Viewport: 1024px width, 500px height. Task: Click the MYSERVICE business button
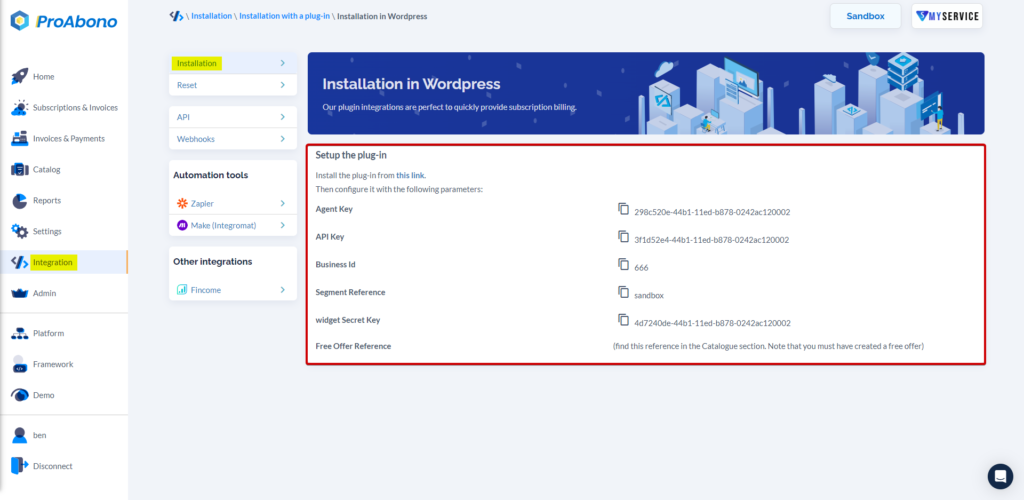947,16
